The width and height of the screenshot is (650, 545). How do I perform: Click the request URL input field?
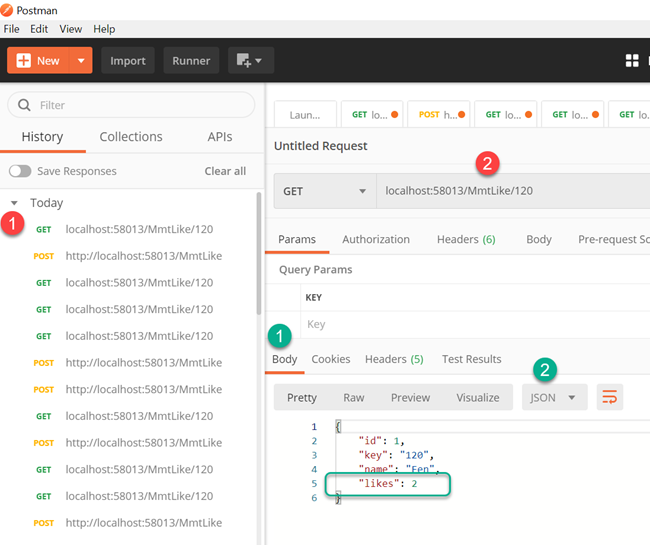coord(513,191)
